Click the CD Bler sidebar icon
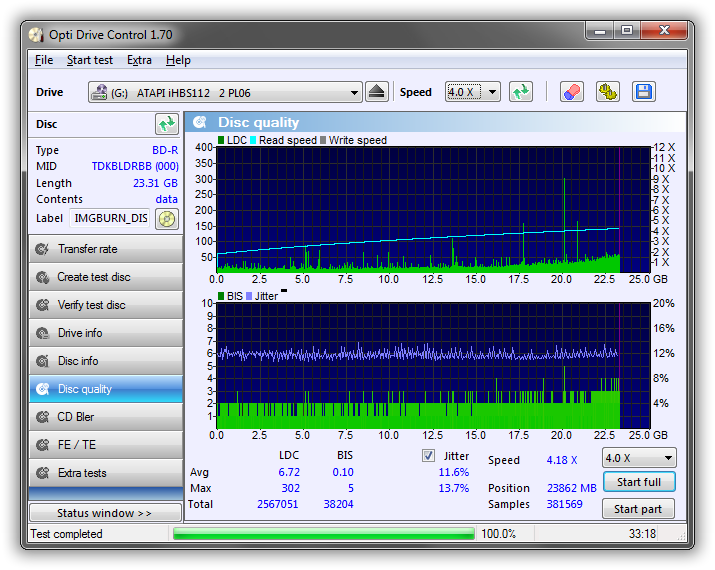This screenshot has width=715, height=570. tap(42, 417)
